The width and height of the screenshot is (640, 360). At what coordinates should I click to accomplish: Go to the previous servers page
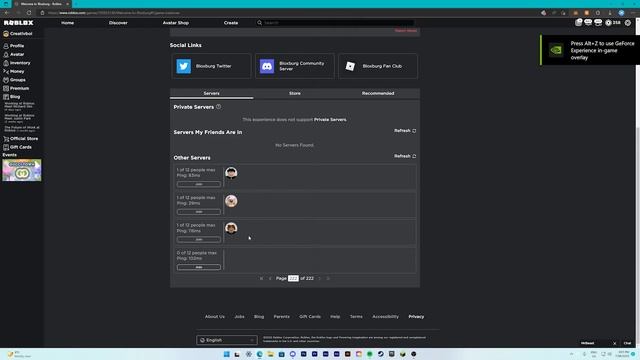coord(270,278)
